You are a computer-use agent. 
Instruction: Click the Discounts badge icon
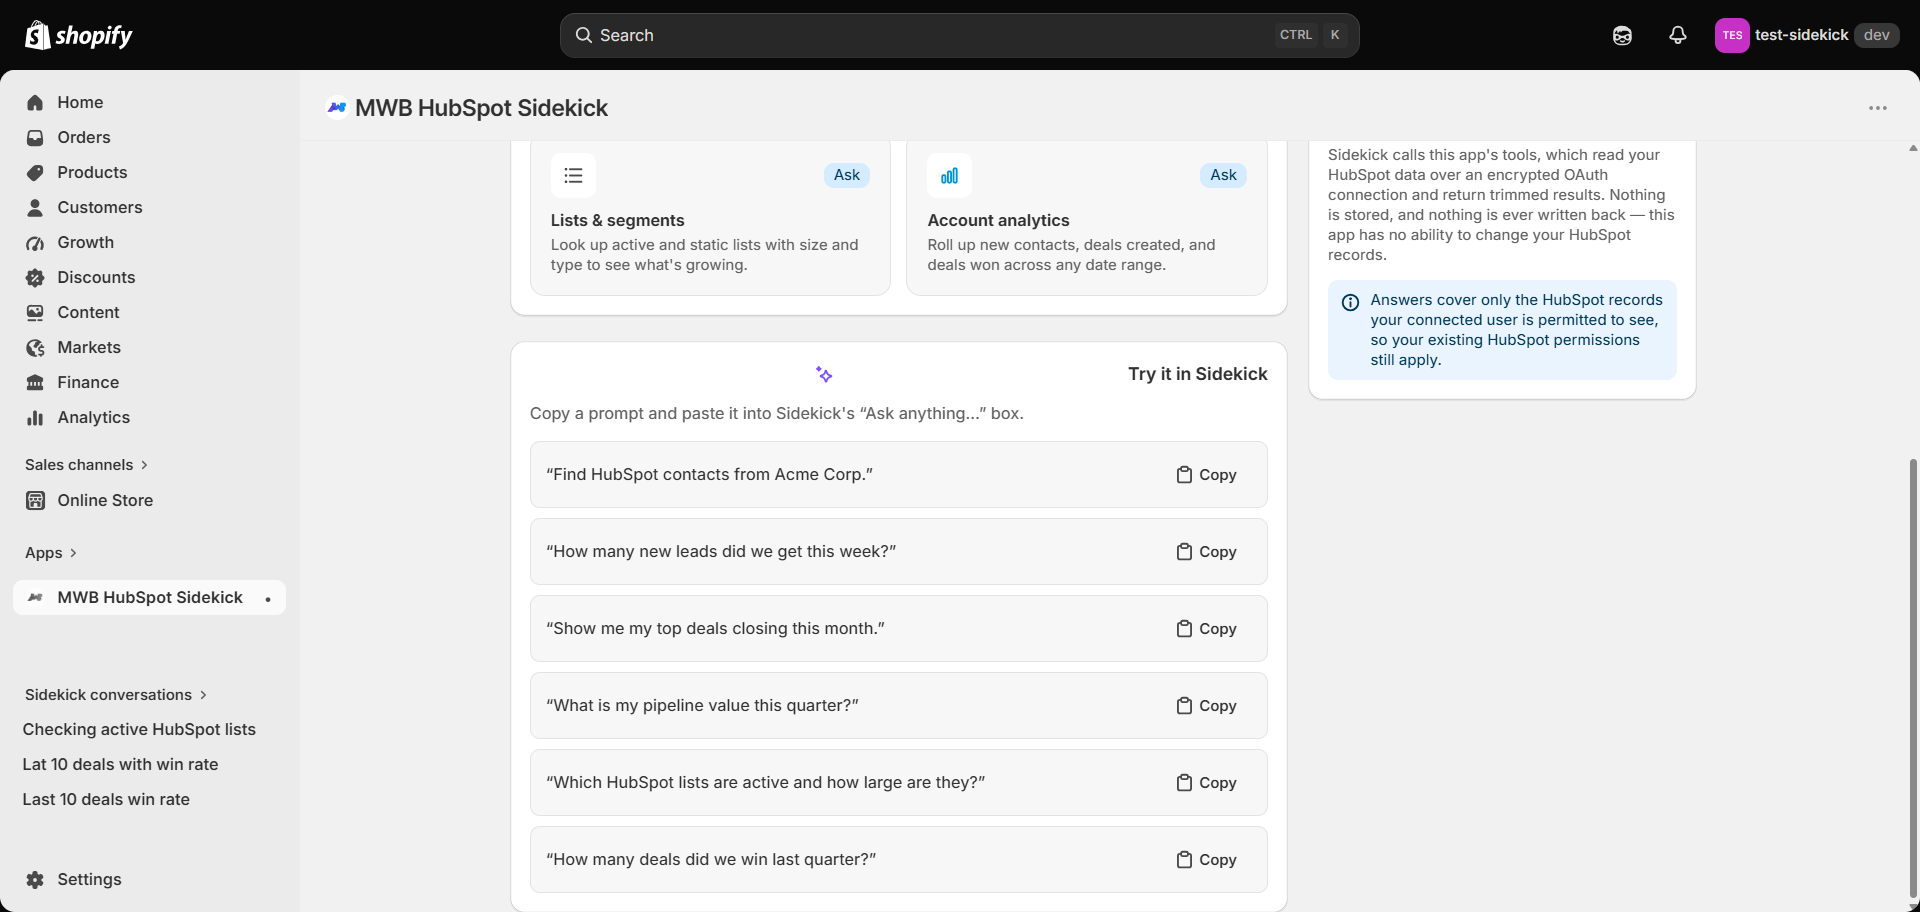[x=35, y=277]
